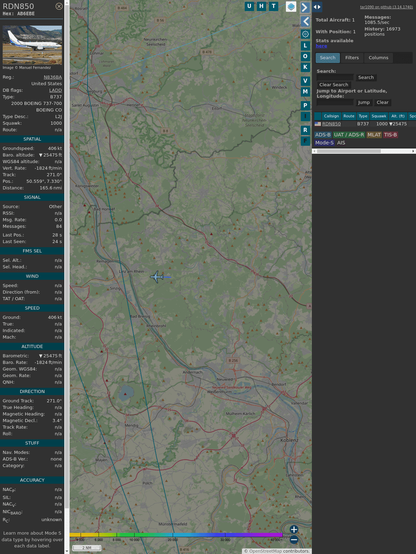Screen dimensions: 416x554
Task: Sort table by the Alt. (ft) column
Action: pyautogui.click(x=398, y=116)
